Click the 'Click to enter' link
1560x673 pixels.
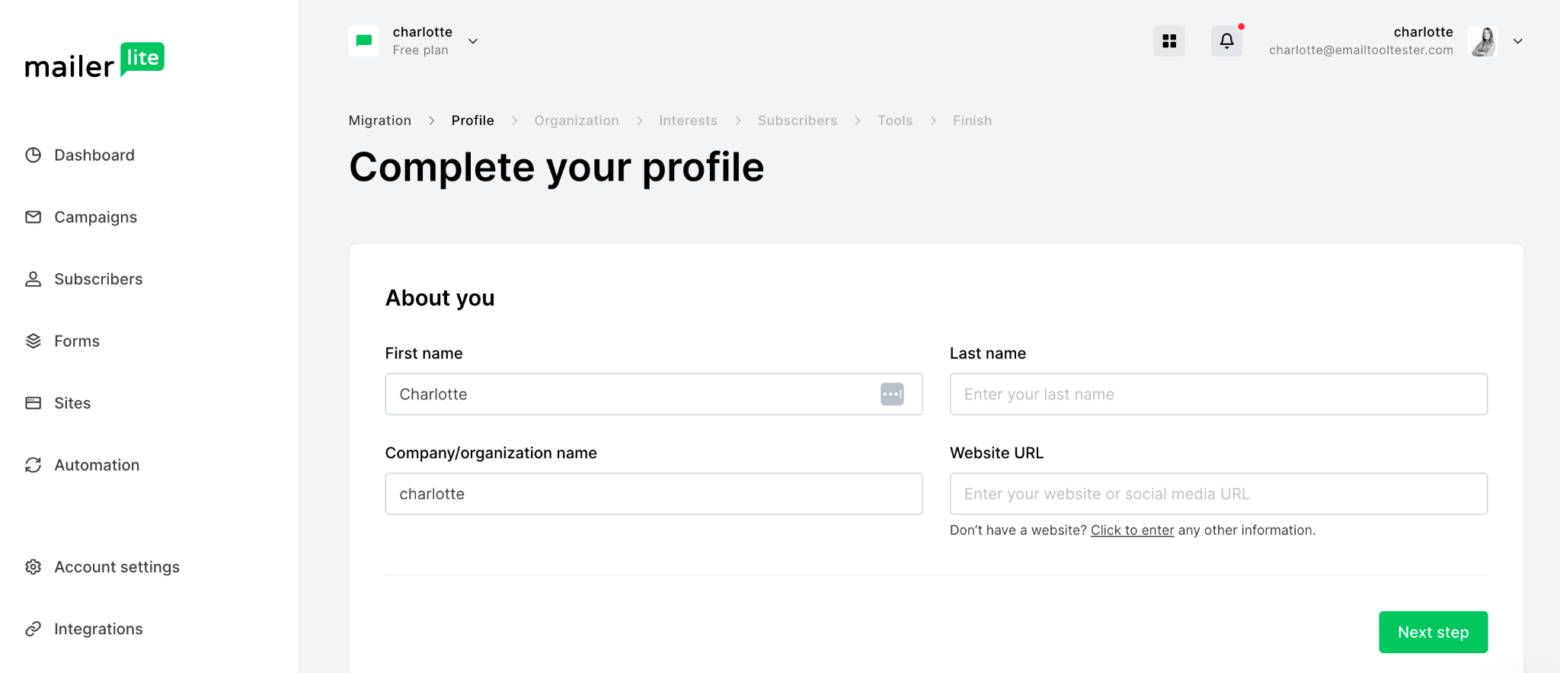point(1131,530)
